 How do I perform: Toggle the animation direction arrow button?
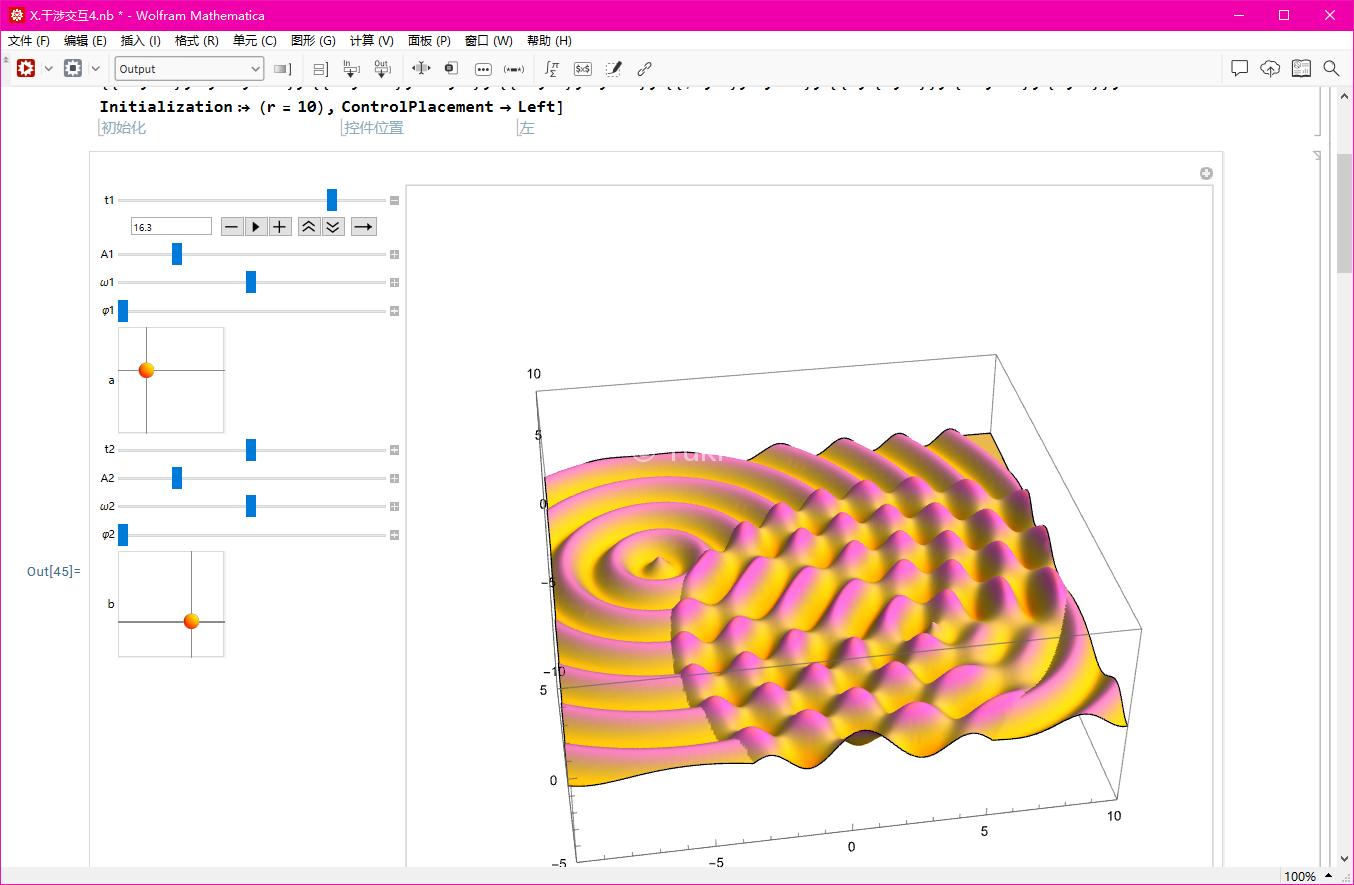[364, 227]
